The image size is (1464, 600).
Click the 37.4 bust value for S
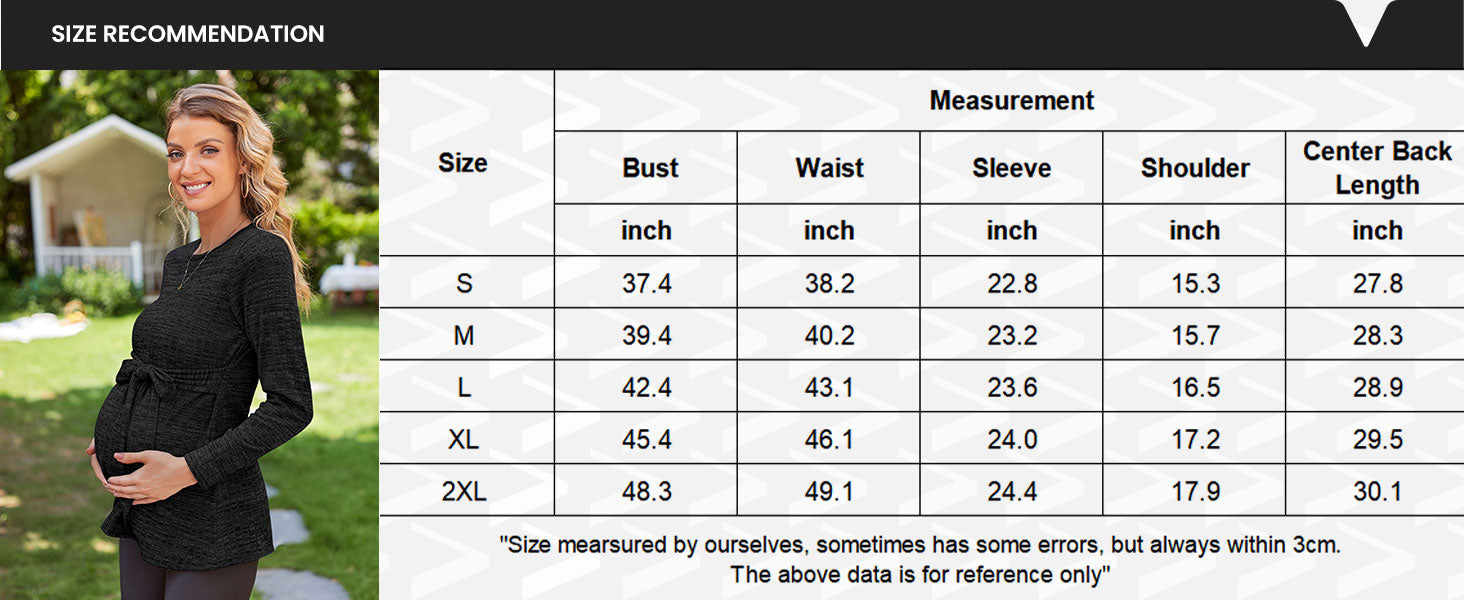click(x=647, y=283)
